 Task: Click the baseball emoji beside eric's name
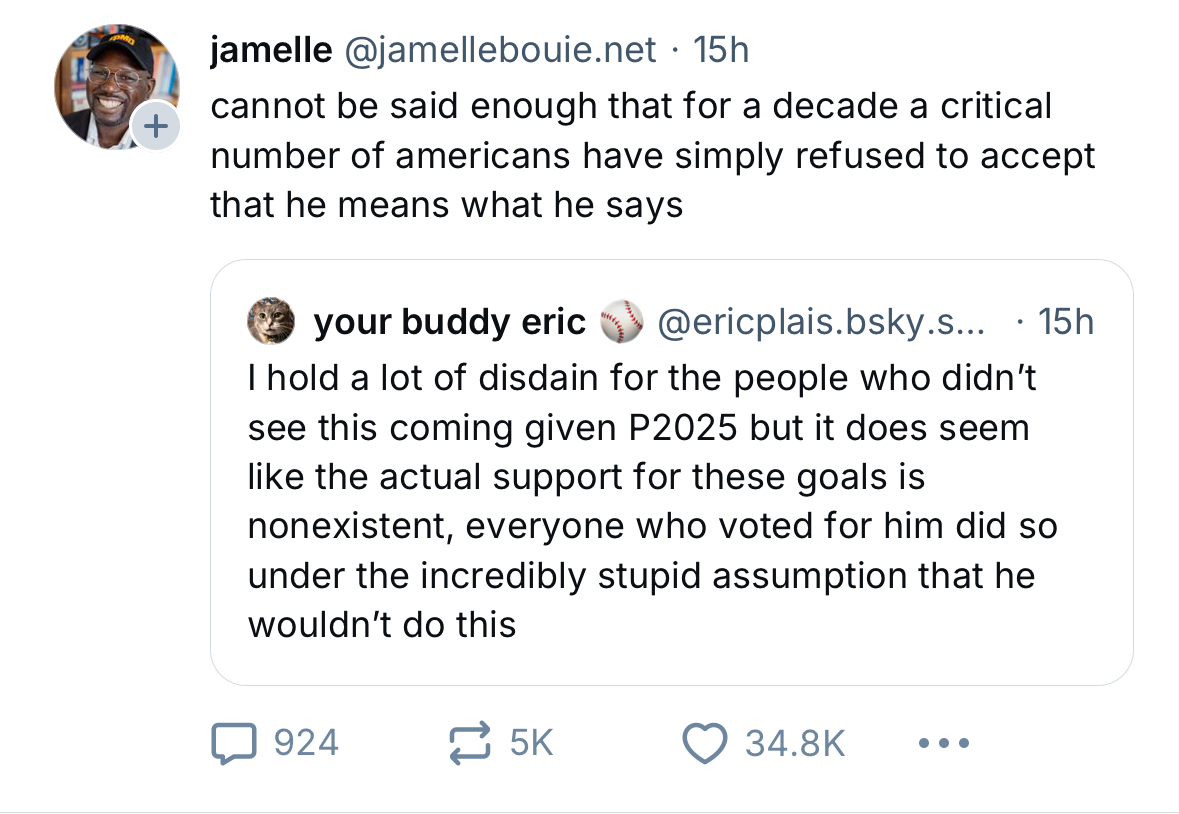620,322
